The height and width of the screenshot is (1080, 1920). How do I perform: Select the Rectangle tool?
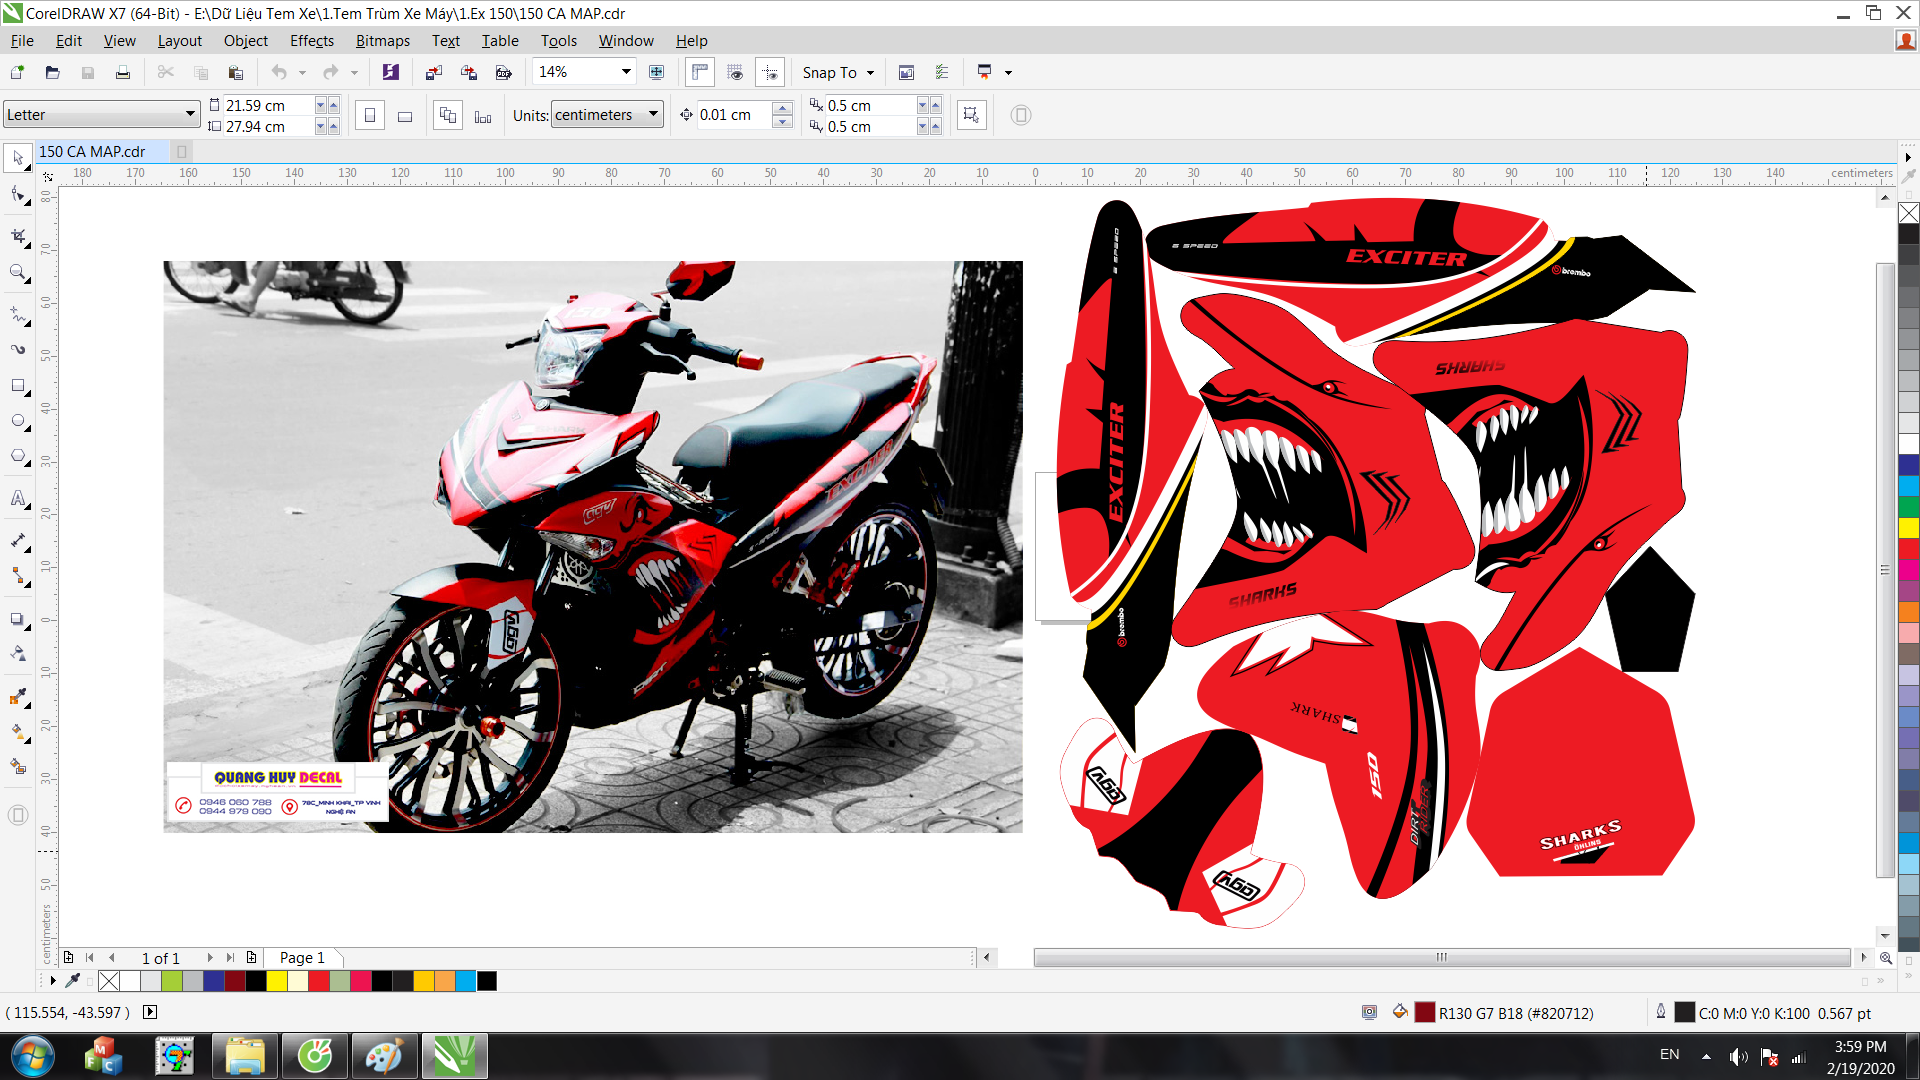(18, 386)
